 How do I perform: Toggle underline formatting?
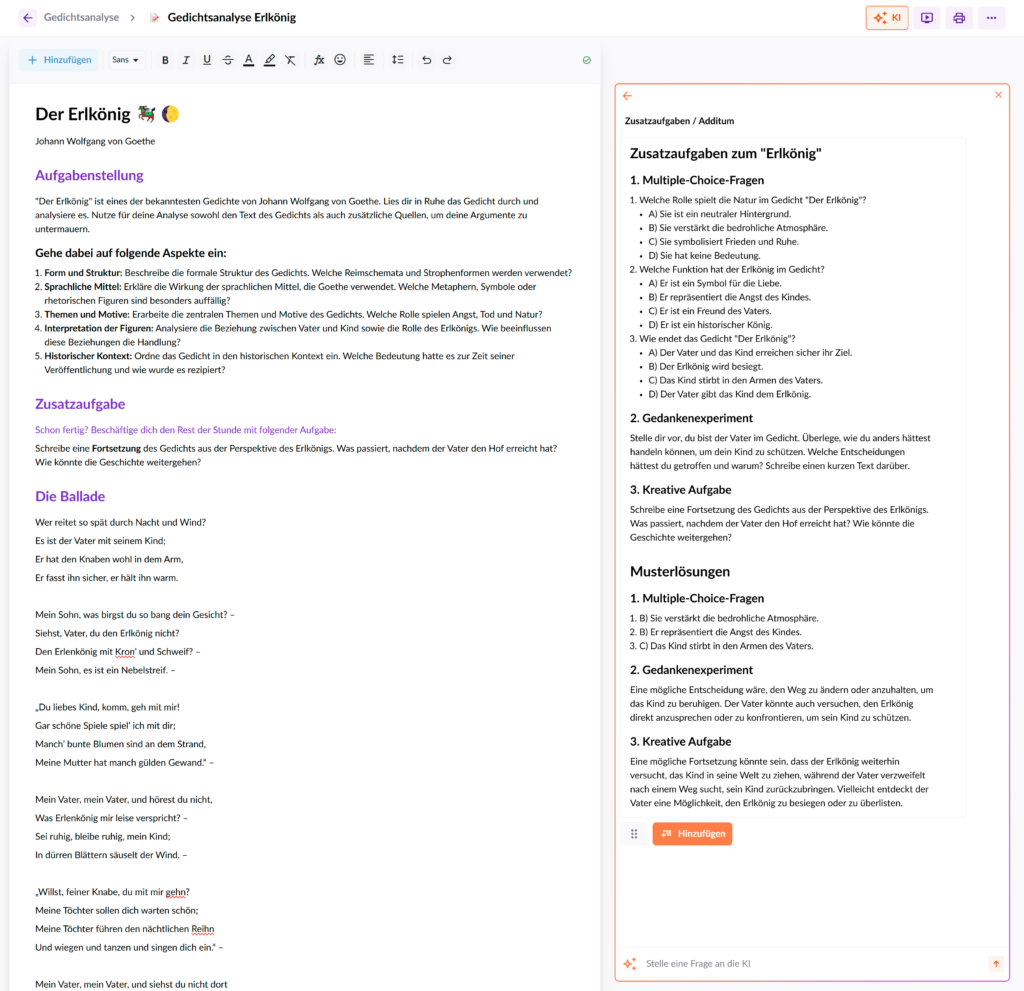tap(207, 60)
